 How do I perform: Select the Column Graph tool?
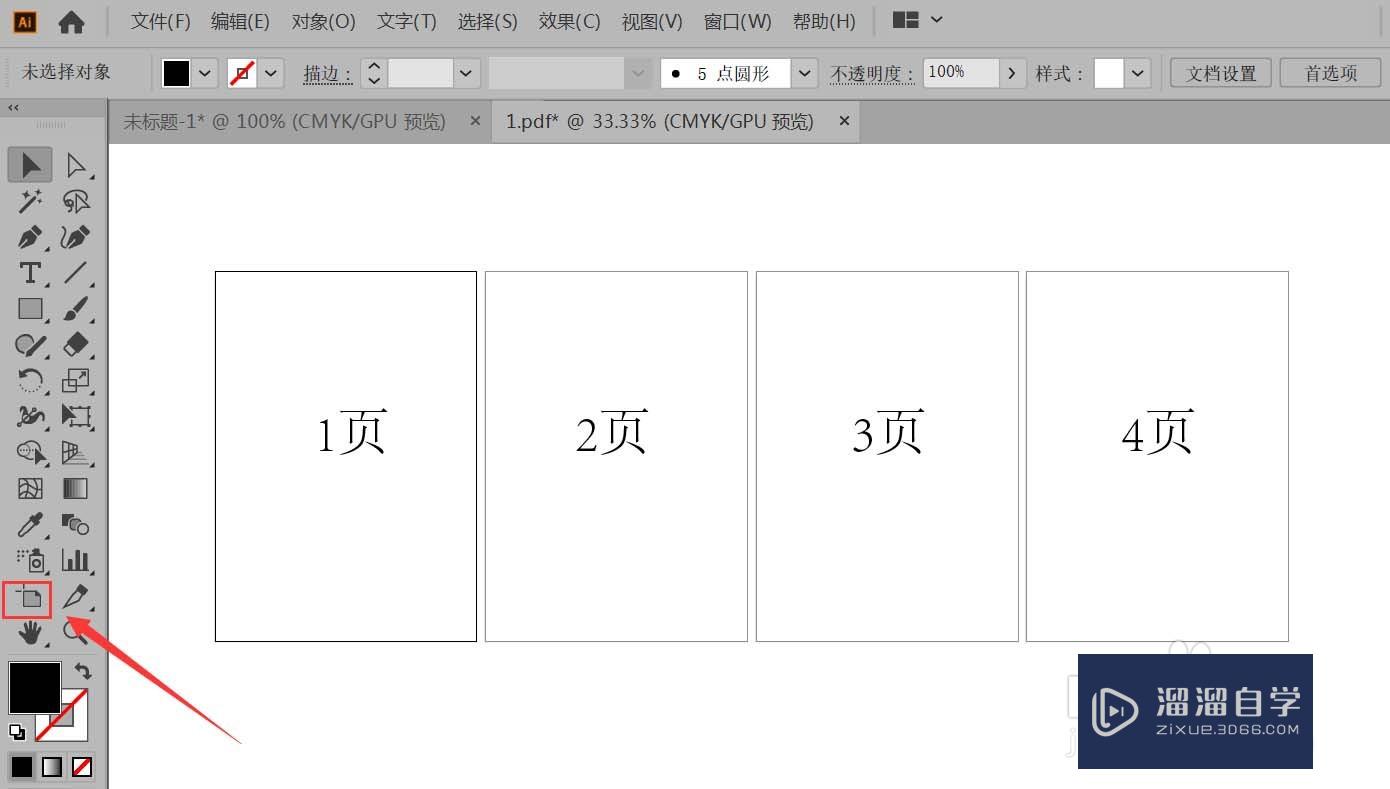76,560
